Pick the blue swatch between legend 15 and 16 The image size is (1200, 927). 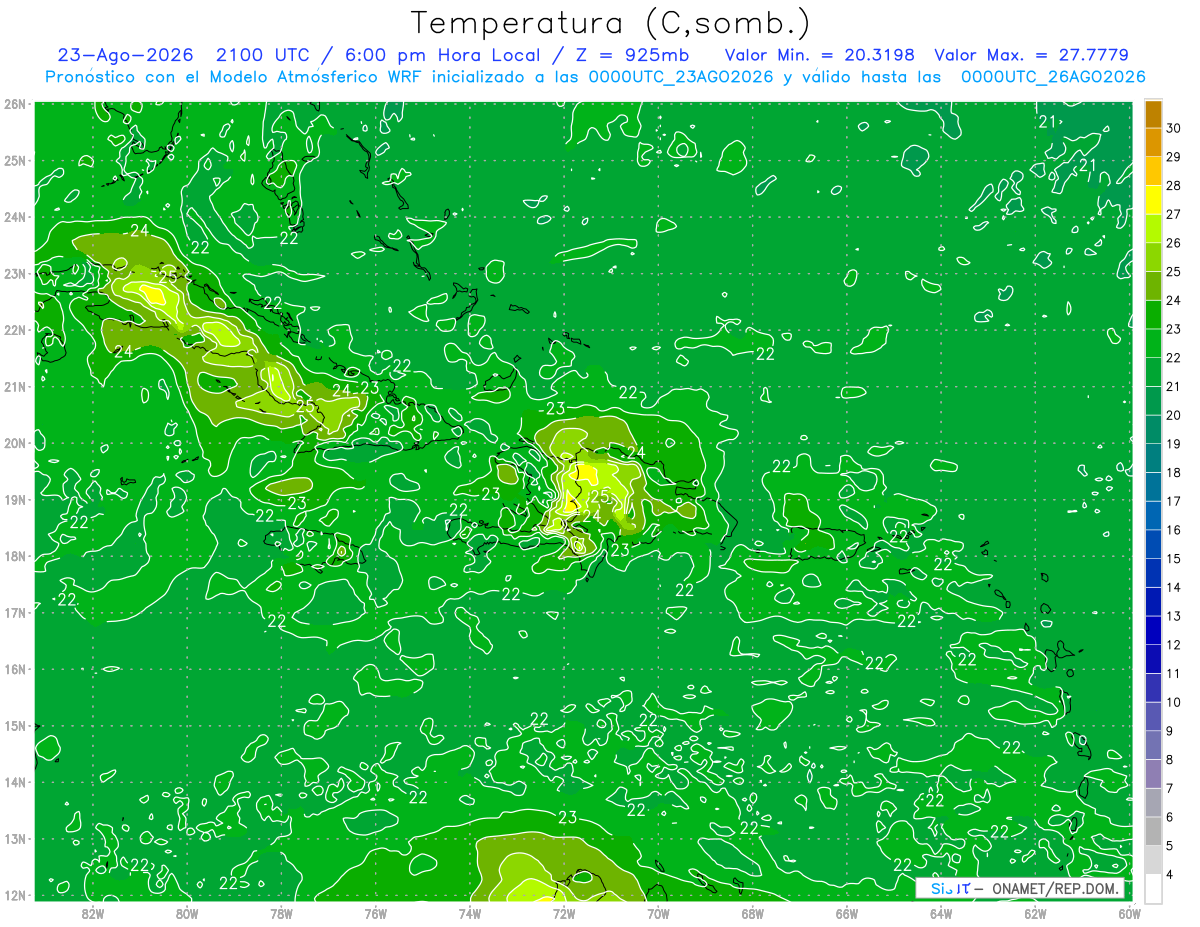click(x=1153, y=543)
